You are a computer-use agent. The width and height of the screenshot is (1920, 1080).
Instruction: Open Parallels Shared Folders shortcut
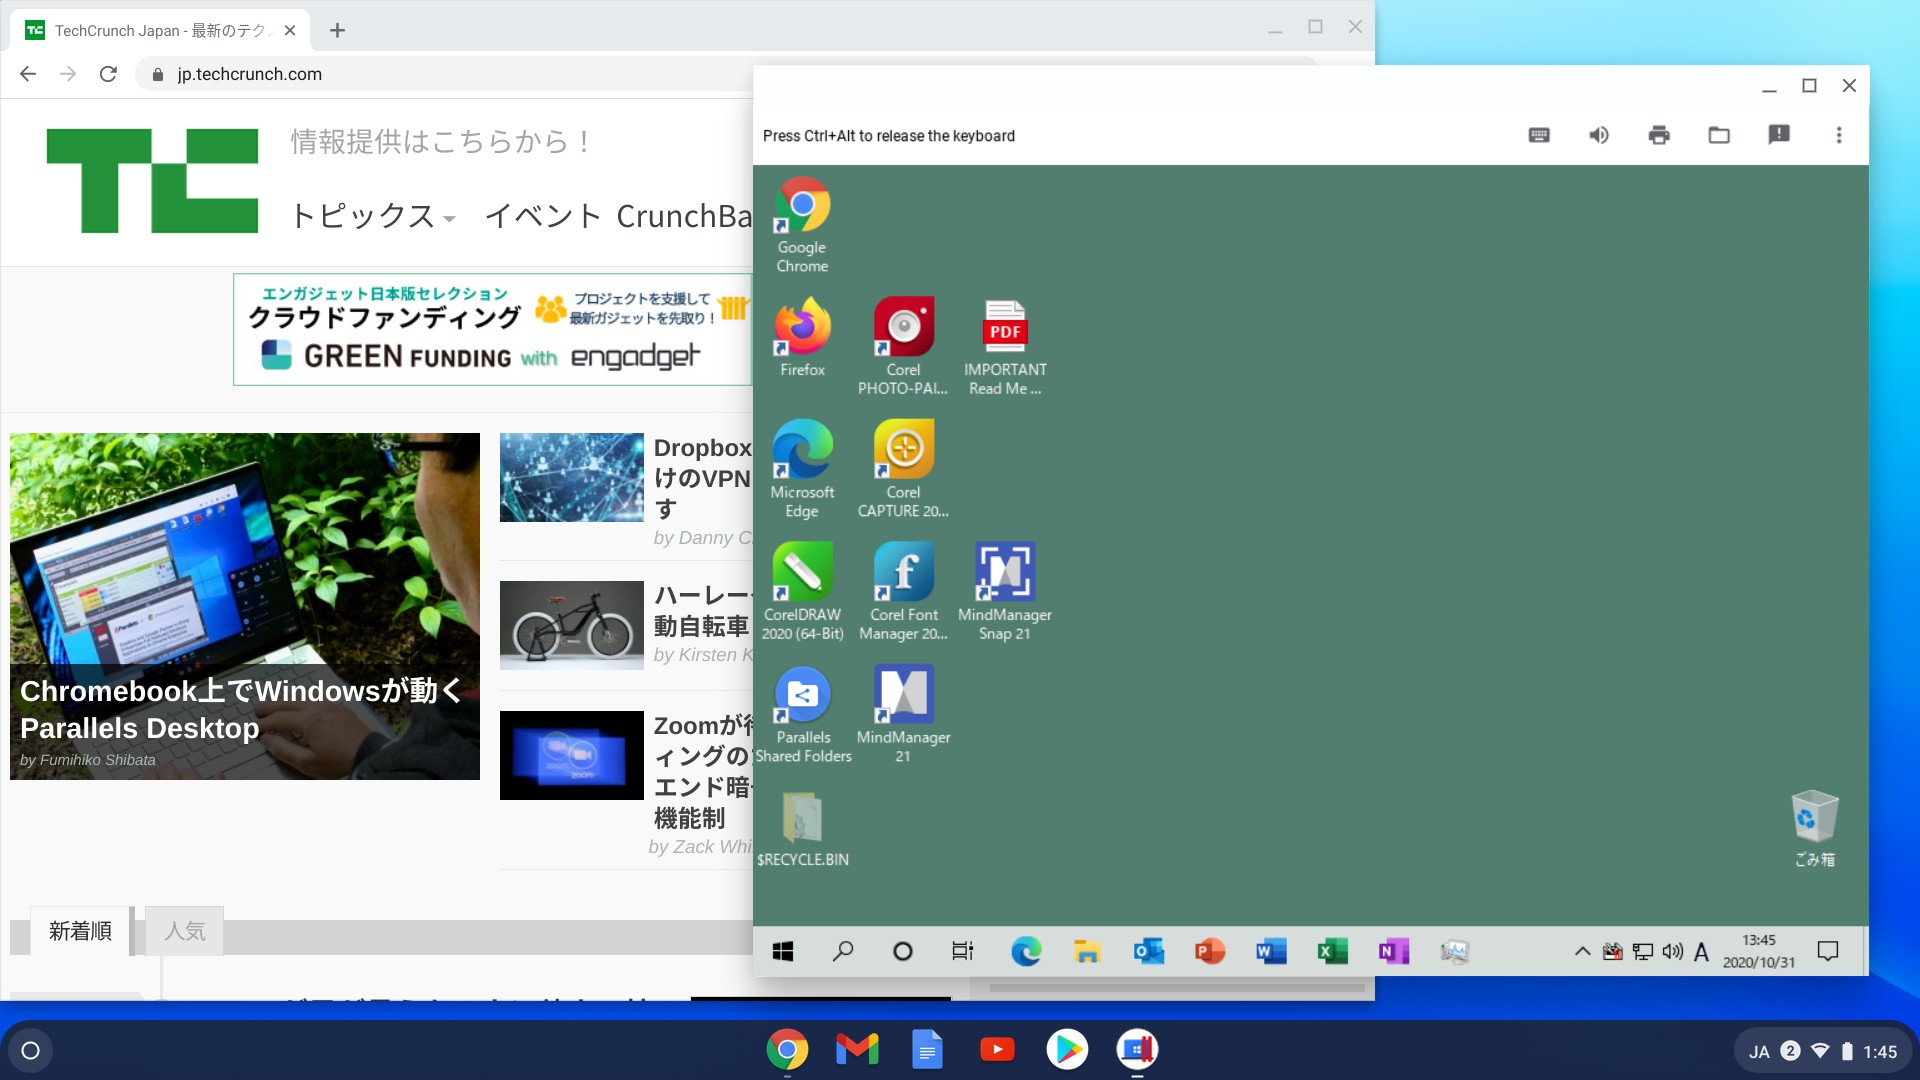tap(803, 715)
